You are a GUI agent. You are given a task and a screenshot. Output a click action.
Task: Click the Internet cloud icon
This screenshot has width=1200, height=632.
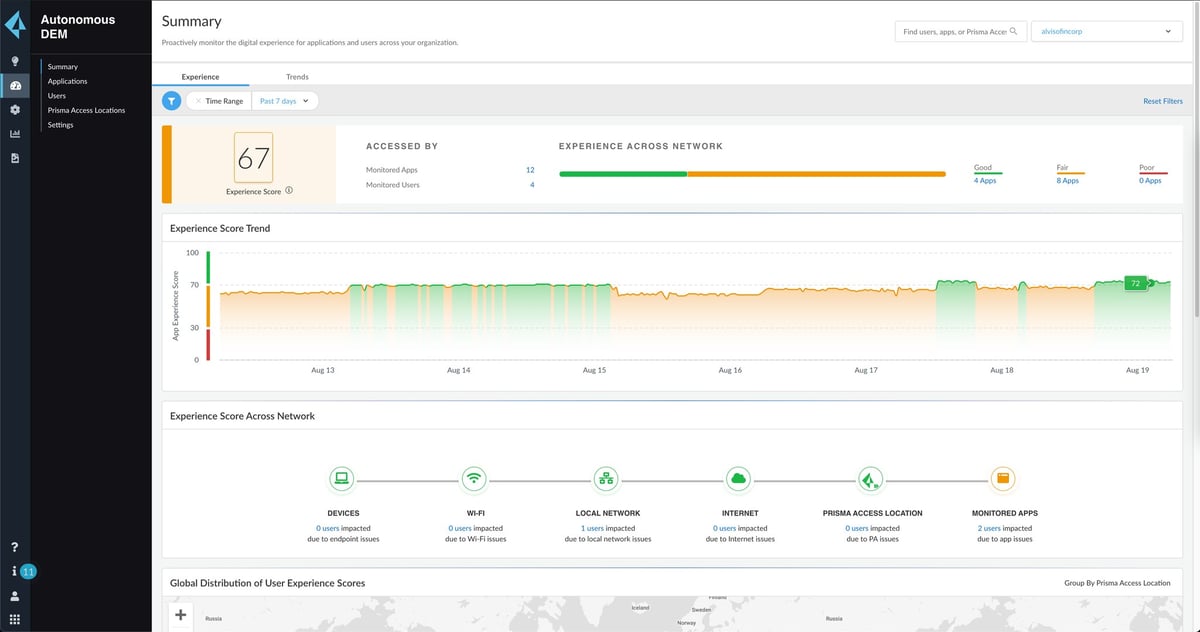click(739, 479)
